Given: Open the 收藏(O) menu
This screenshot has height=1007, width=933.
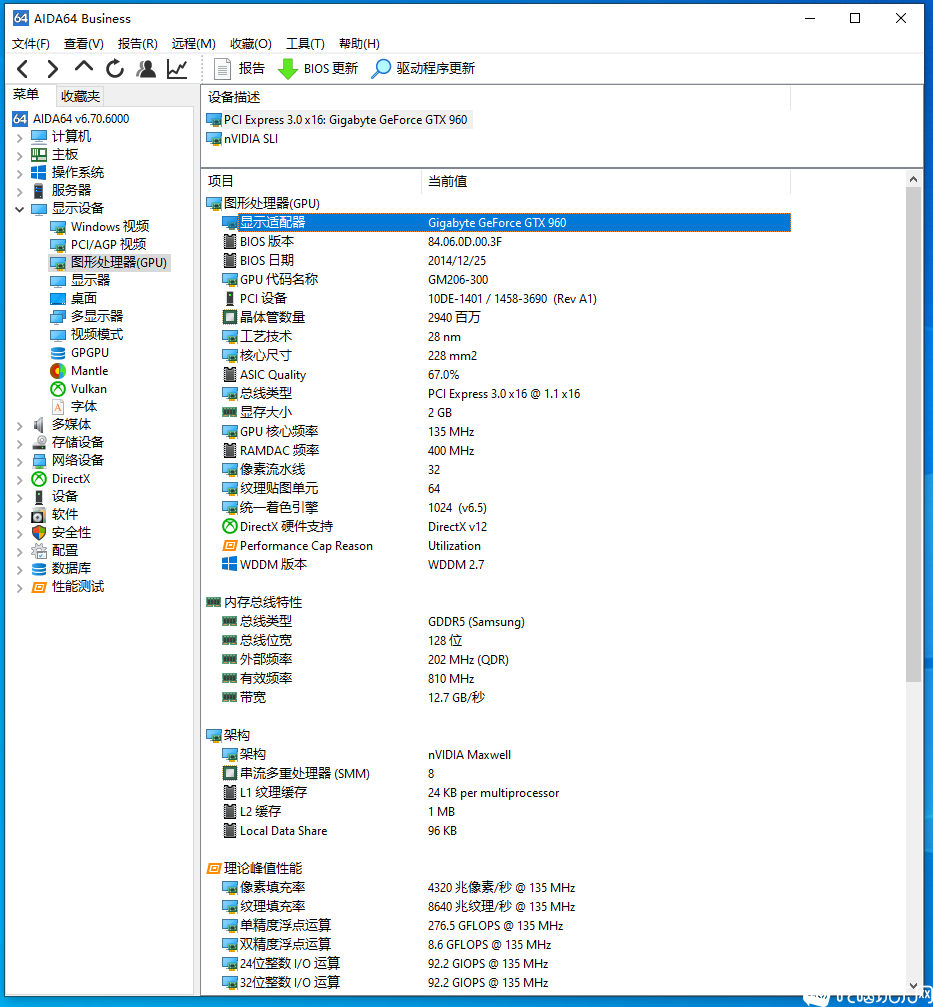Looking at the screenshot, I should click(250, 44).
